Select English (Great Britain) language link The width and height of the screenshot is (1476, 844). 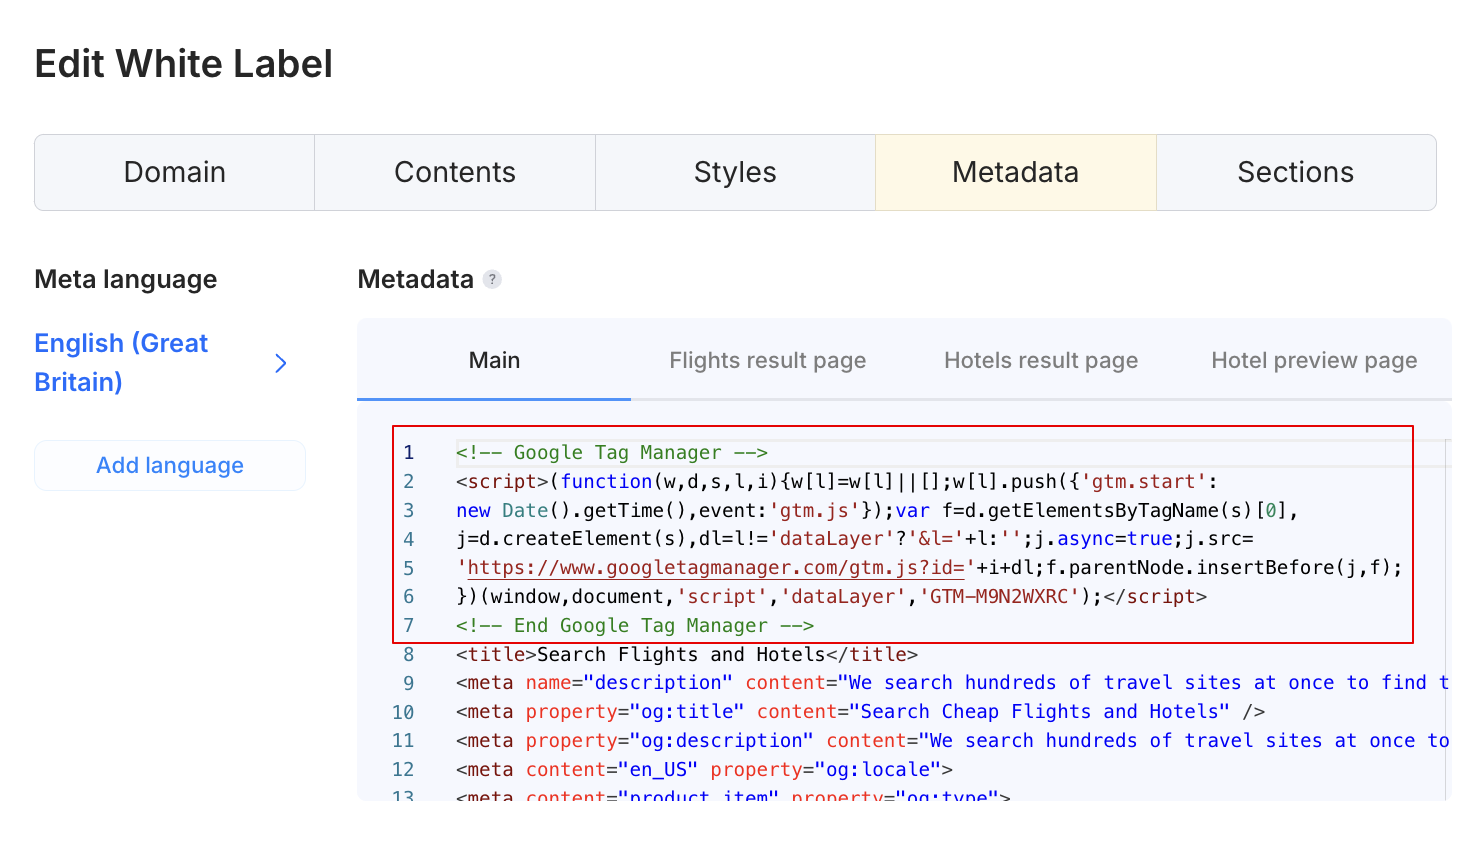[x=121, y=362]
